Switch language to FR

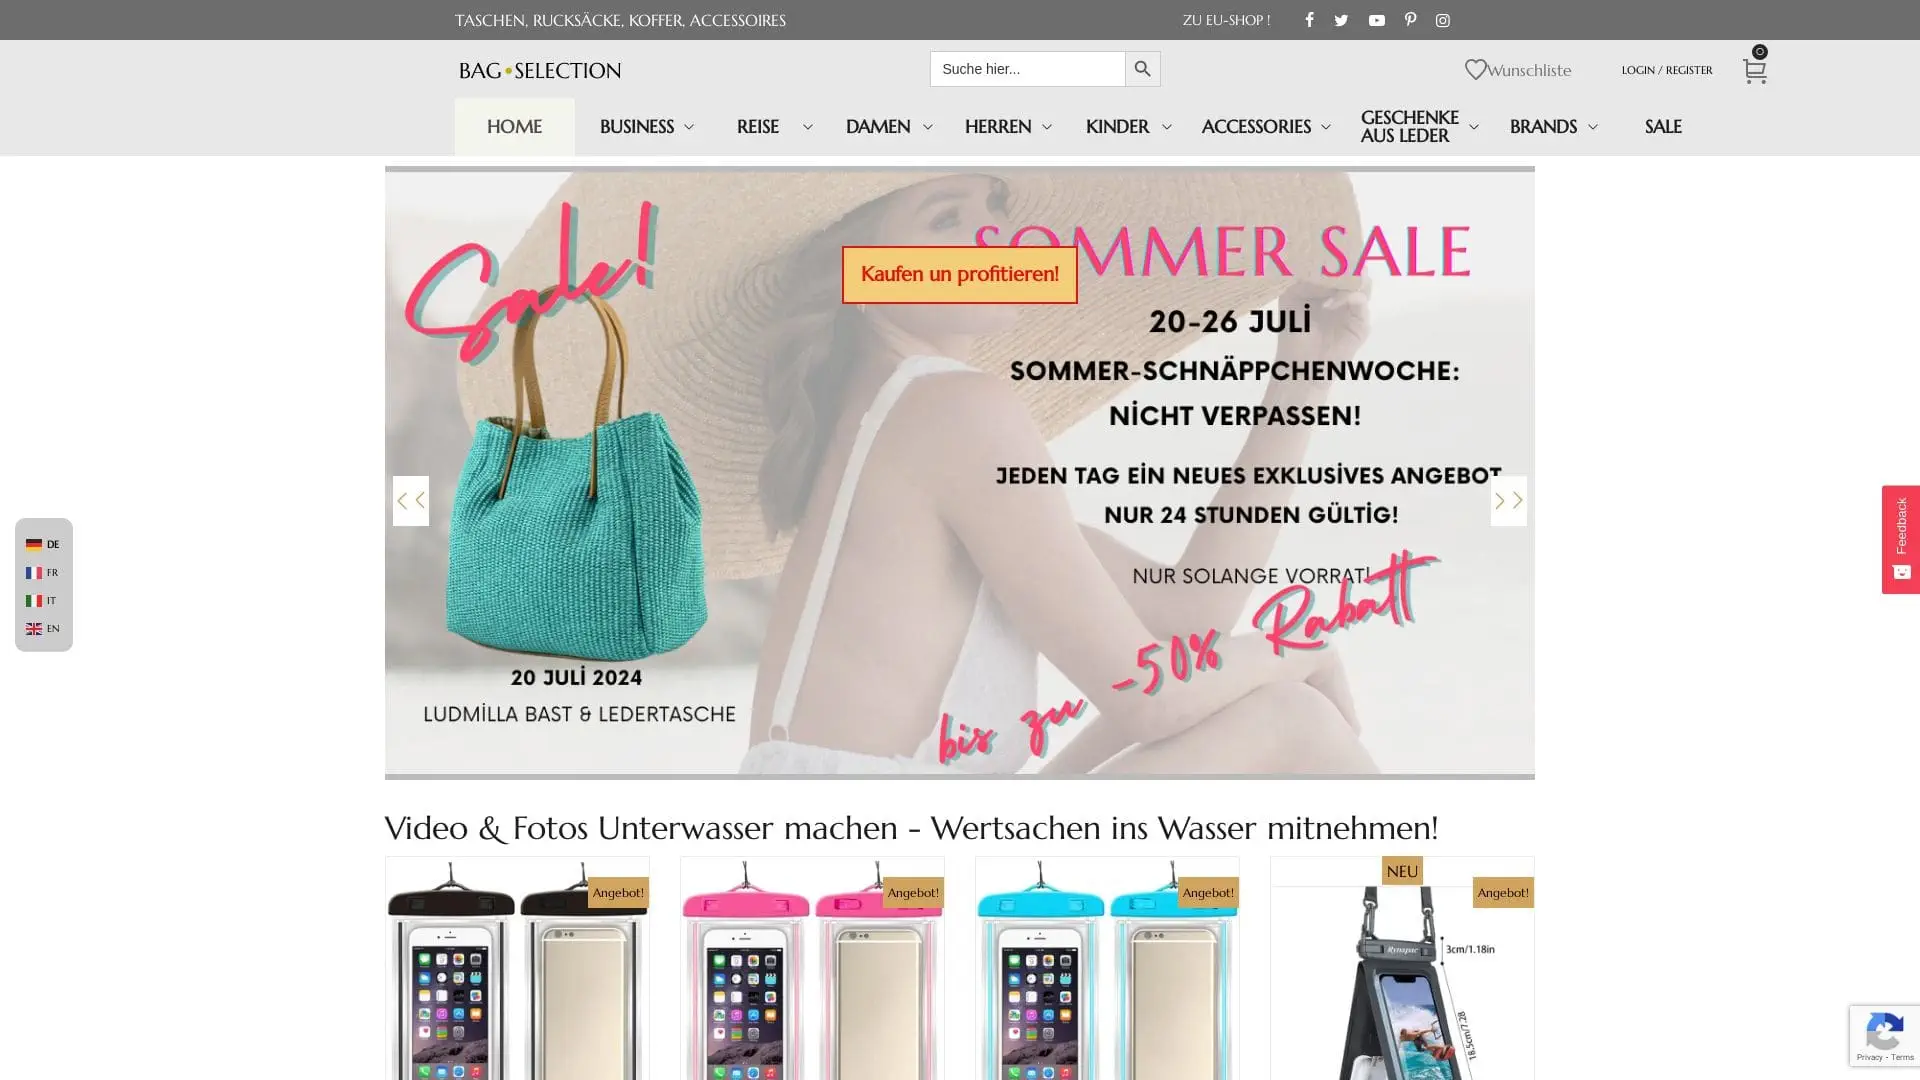[42, 573]
